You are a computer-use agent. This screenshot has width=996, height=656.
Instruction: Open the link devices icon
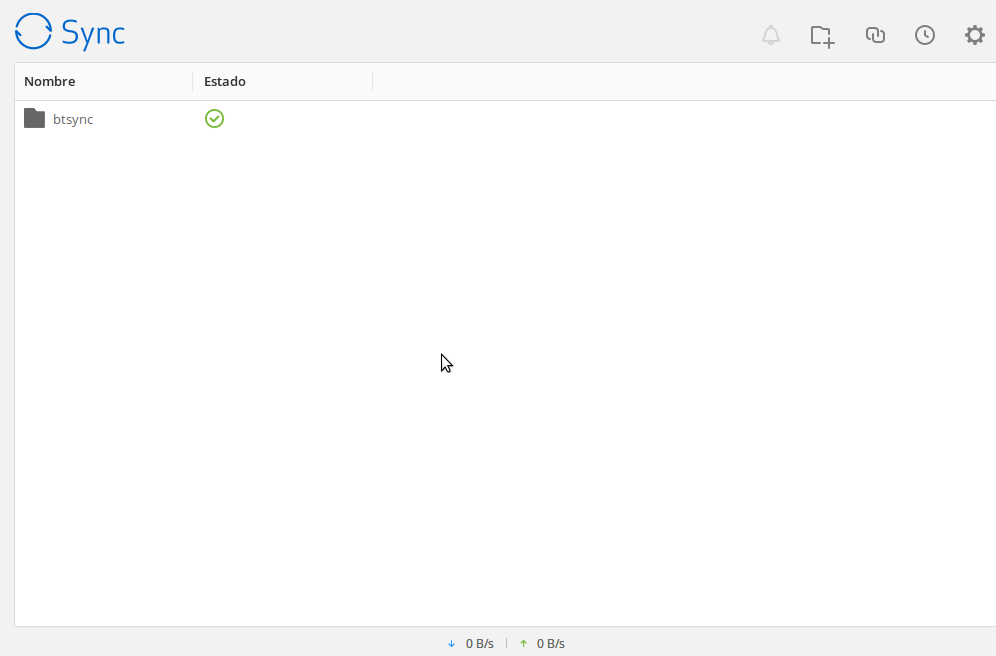(x=875, y=35)
